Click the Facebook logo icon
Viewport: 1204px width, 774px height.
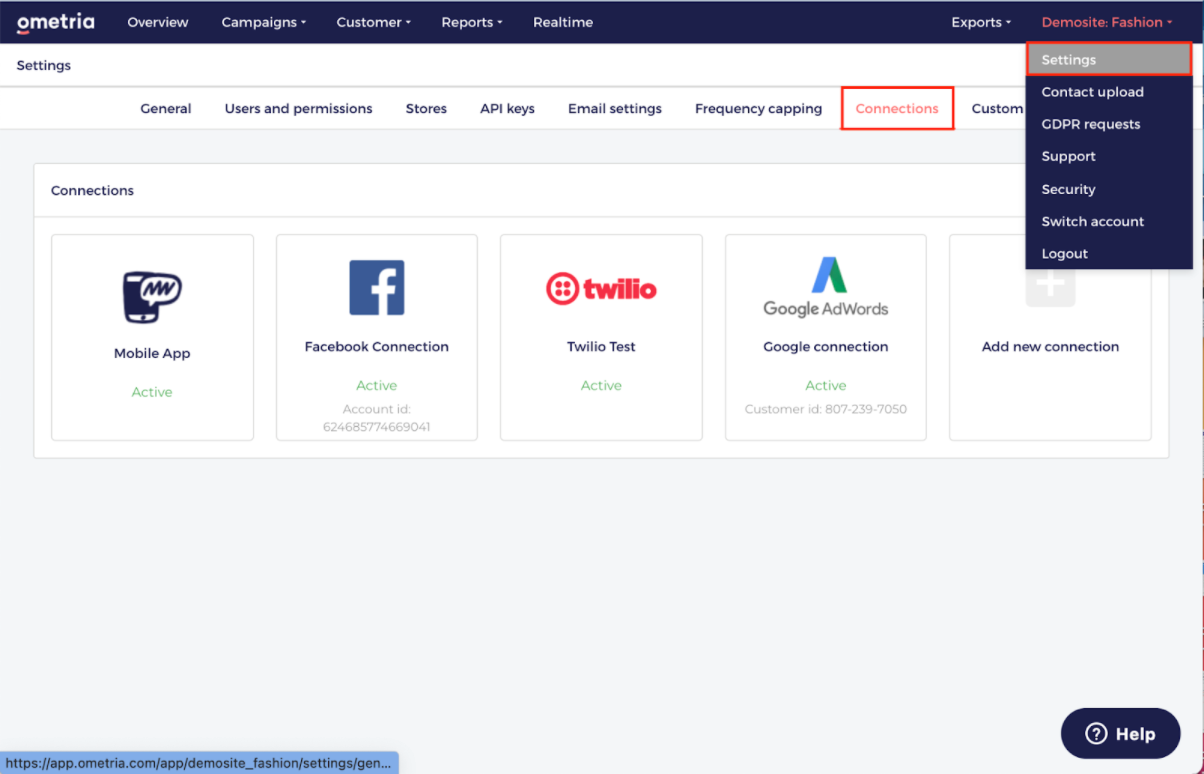[376, 288]
